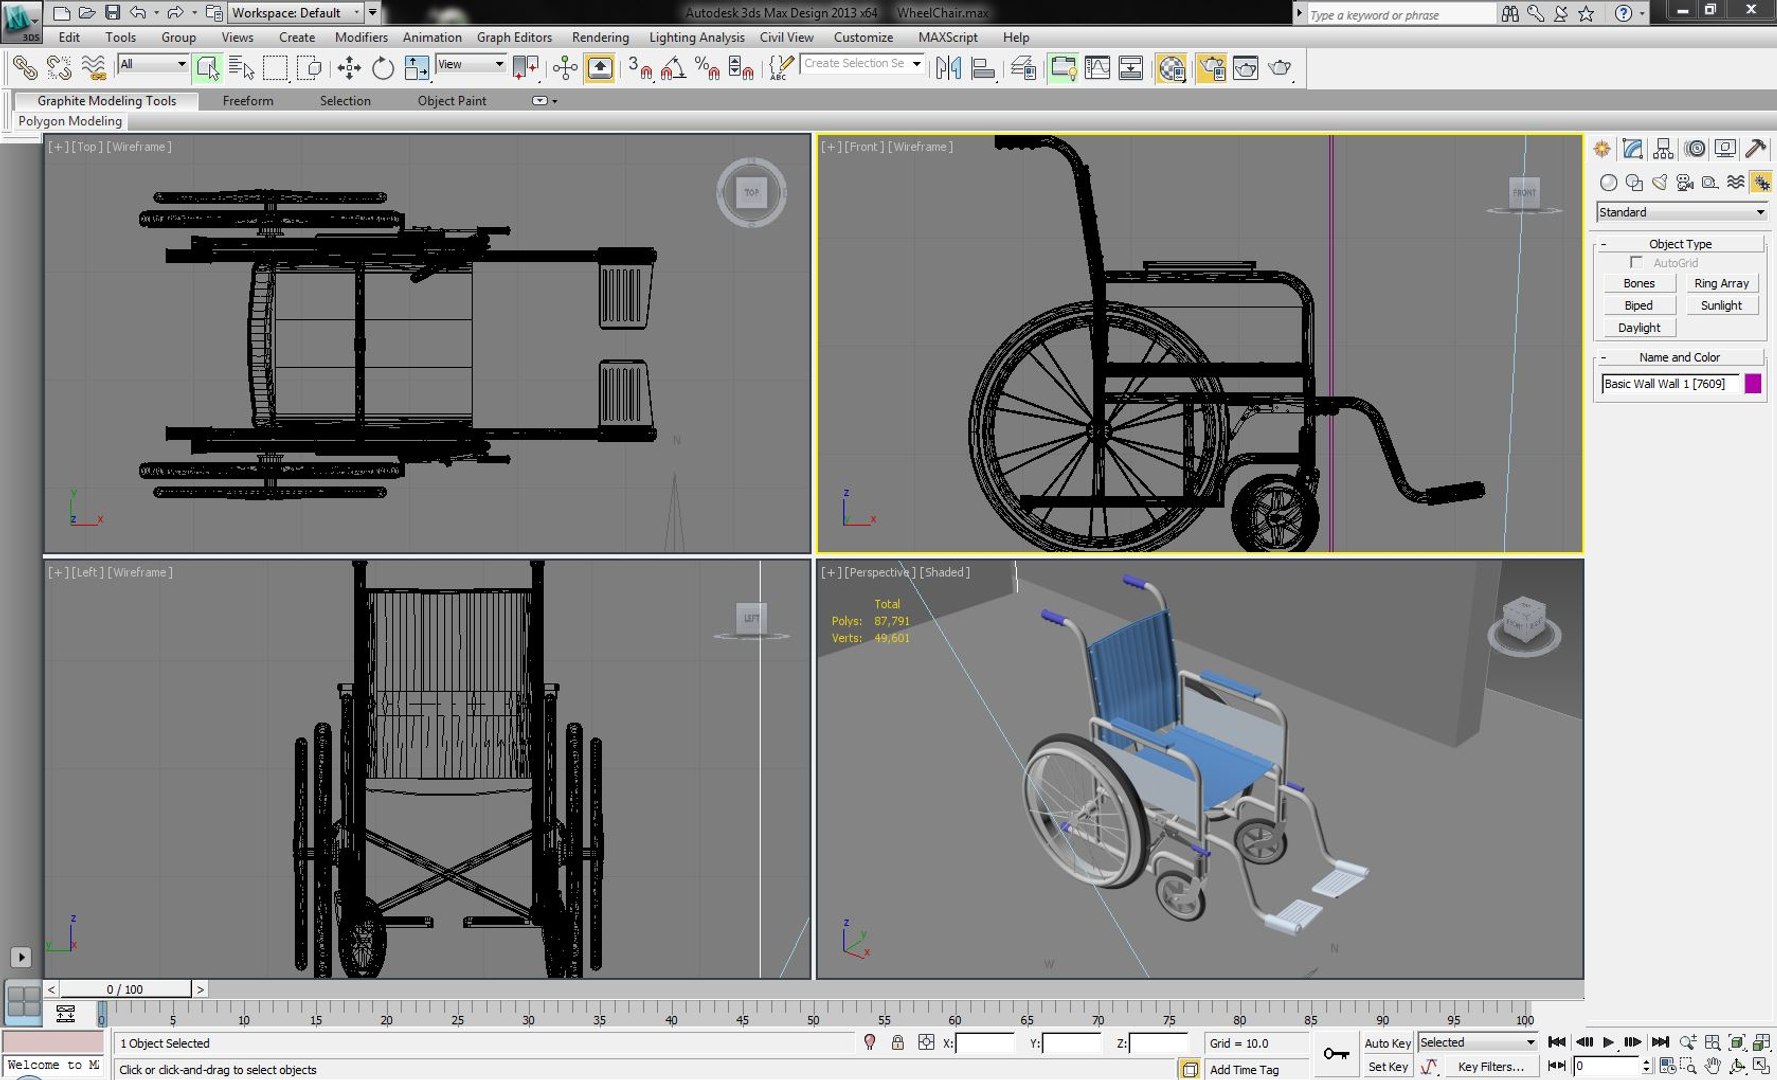Select the Select and Link tool
Image resolution: width=1777 pixels, height=1080 pixels.
pyautogui.click(x=25, y=68)
